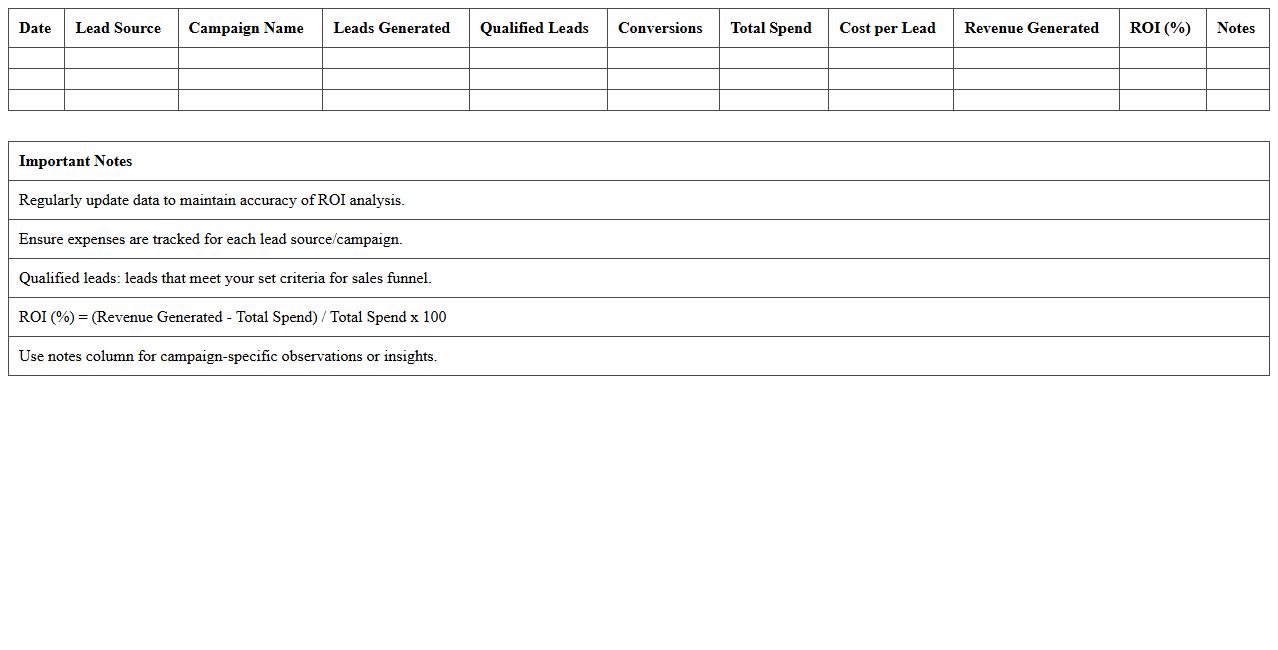1278x650 pixels.
Task: Select the empty Campaign Name cell in row two
Action: [246, 79]
